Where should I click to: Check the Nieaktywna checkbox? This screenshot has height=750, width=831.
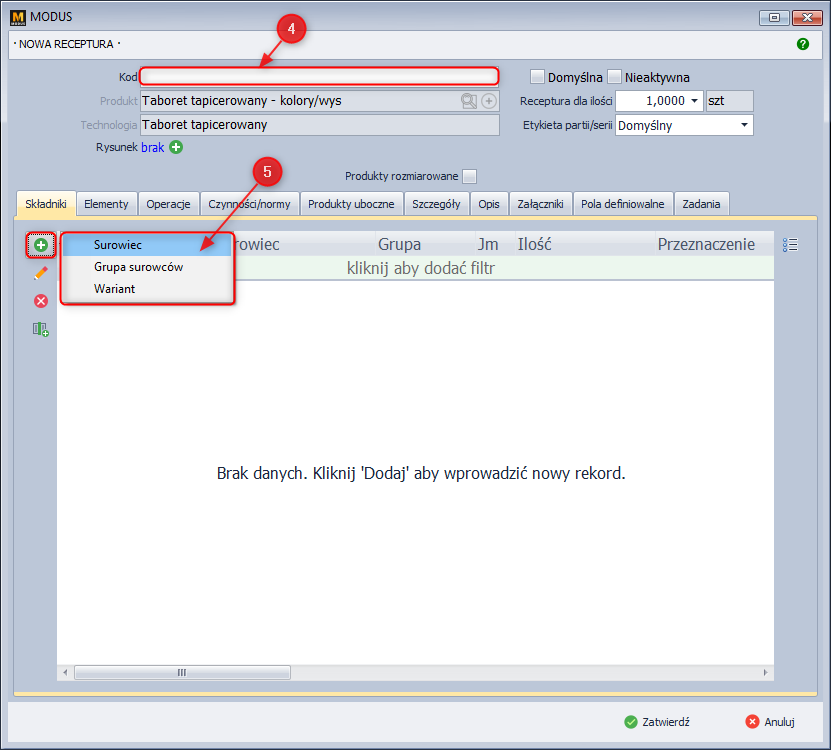pos(614,77)
